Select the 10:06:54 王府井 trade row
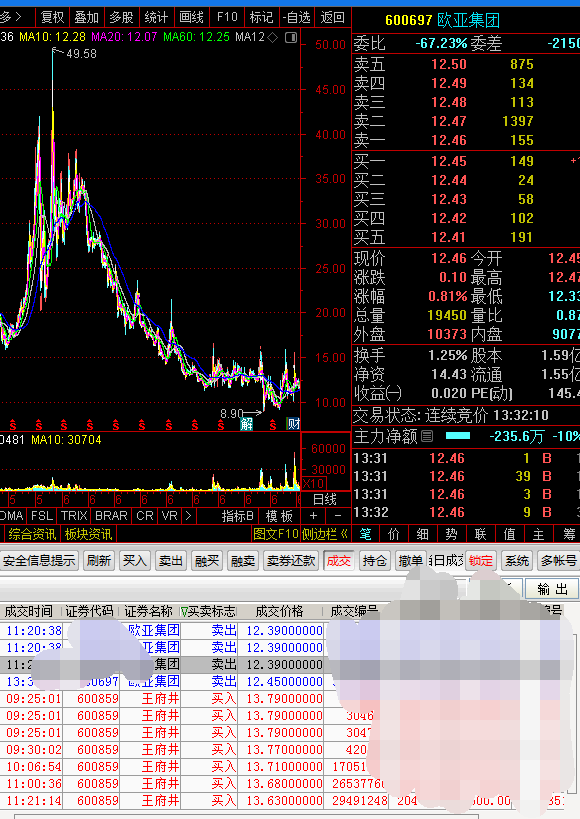Screen dimensions: 580x819 290,767
